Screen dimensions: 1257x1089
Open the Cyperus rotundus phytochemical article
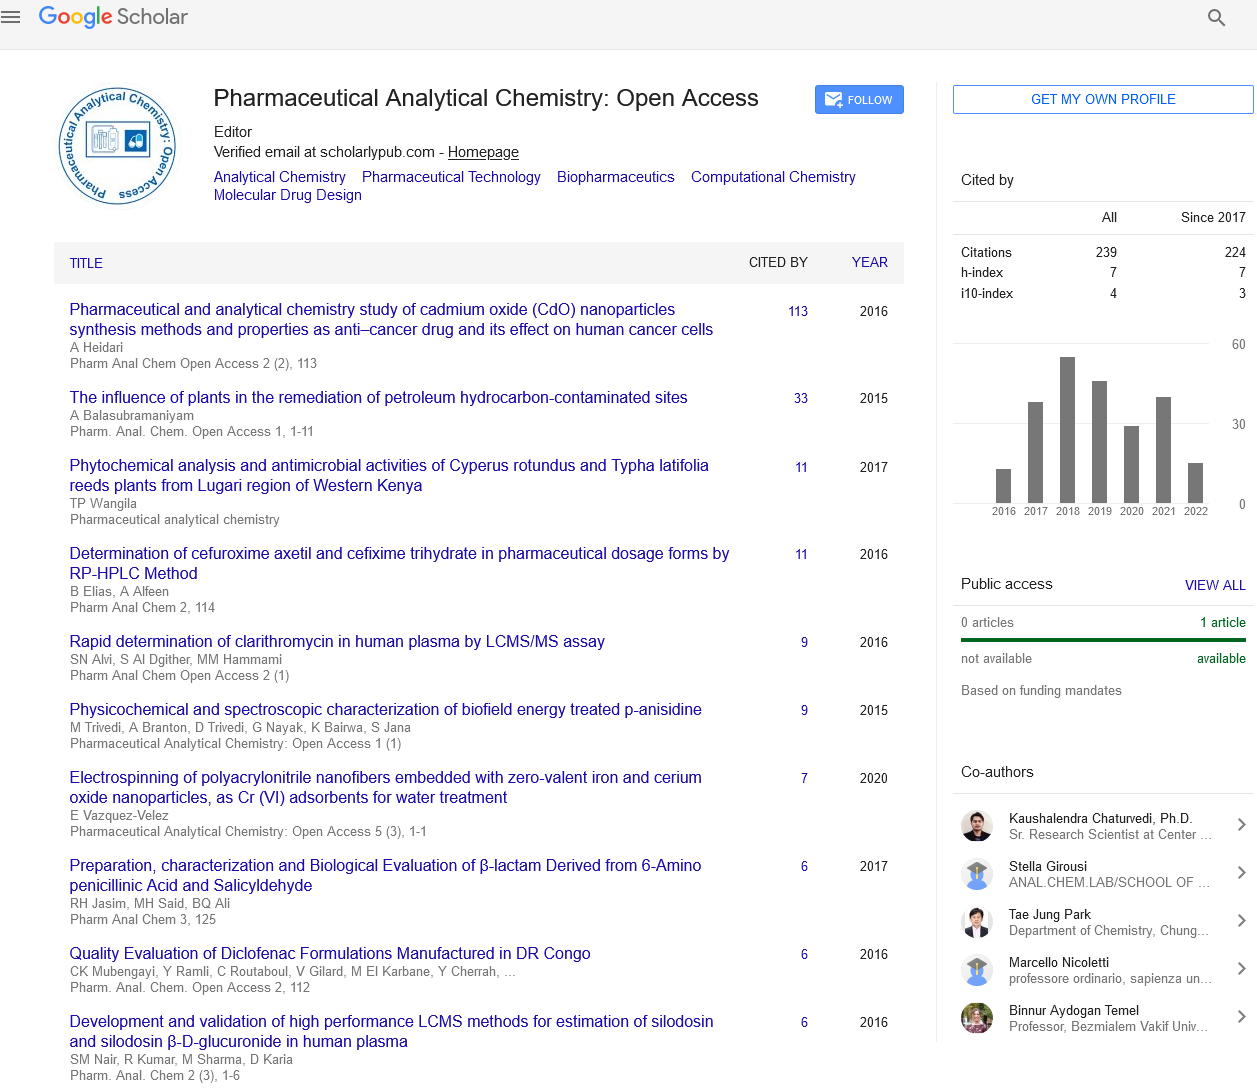(x=389, y=476)
